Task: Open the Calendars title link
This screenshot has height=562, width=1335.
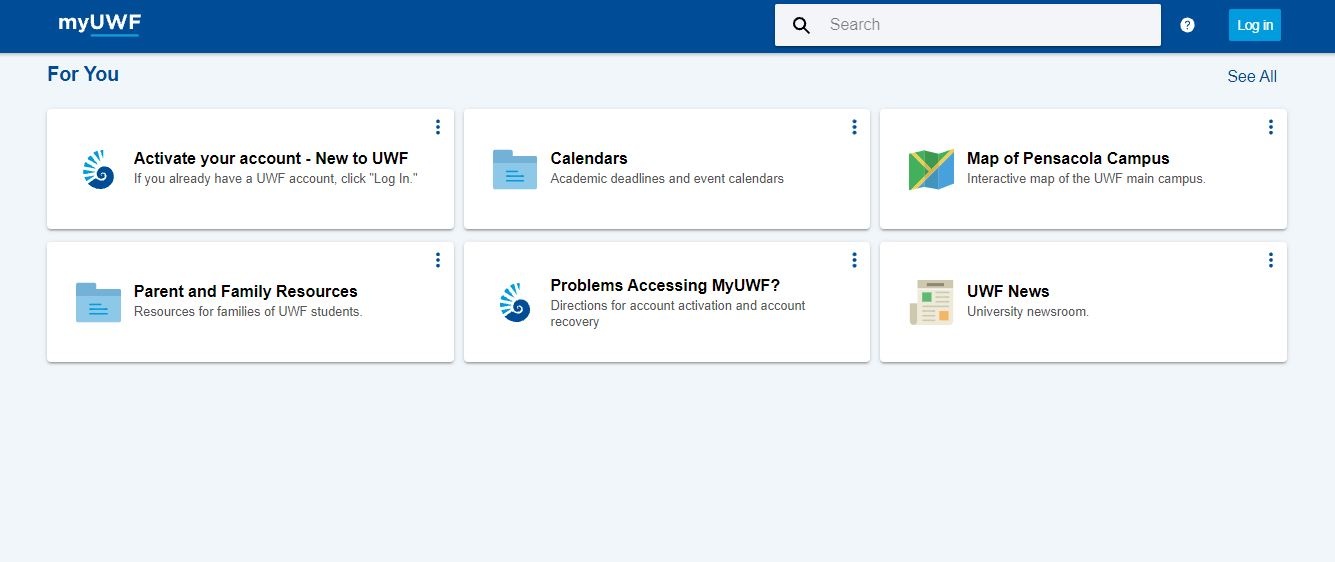Action: [589, 158]
